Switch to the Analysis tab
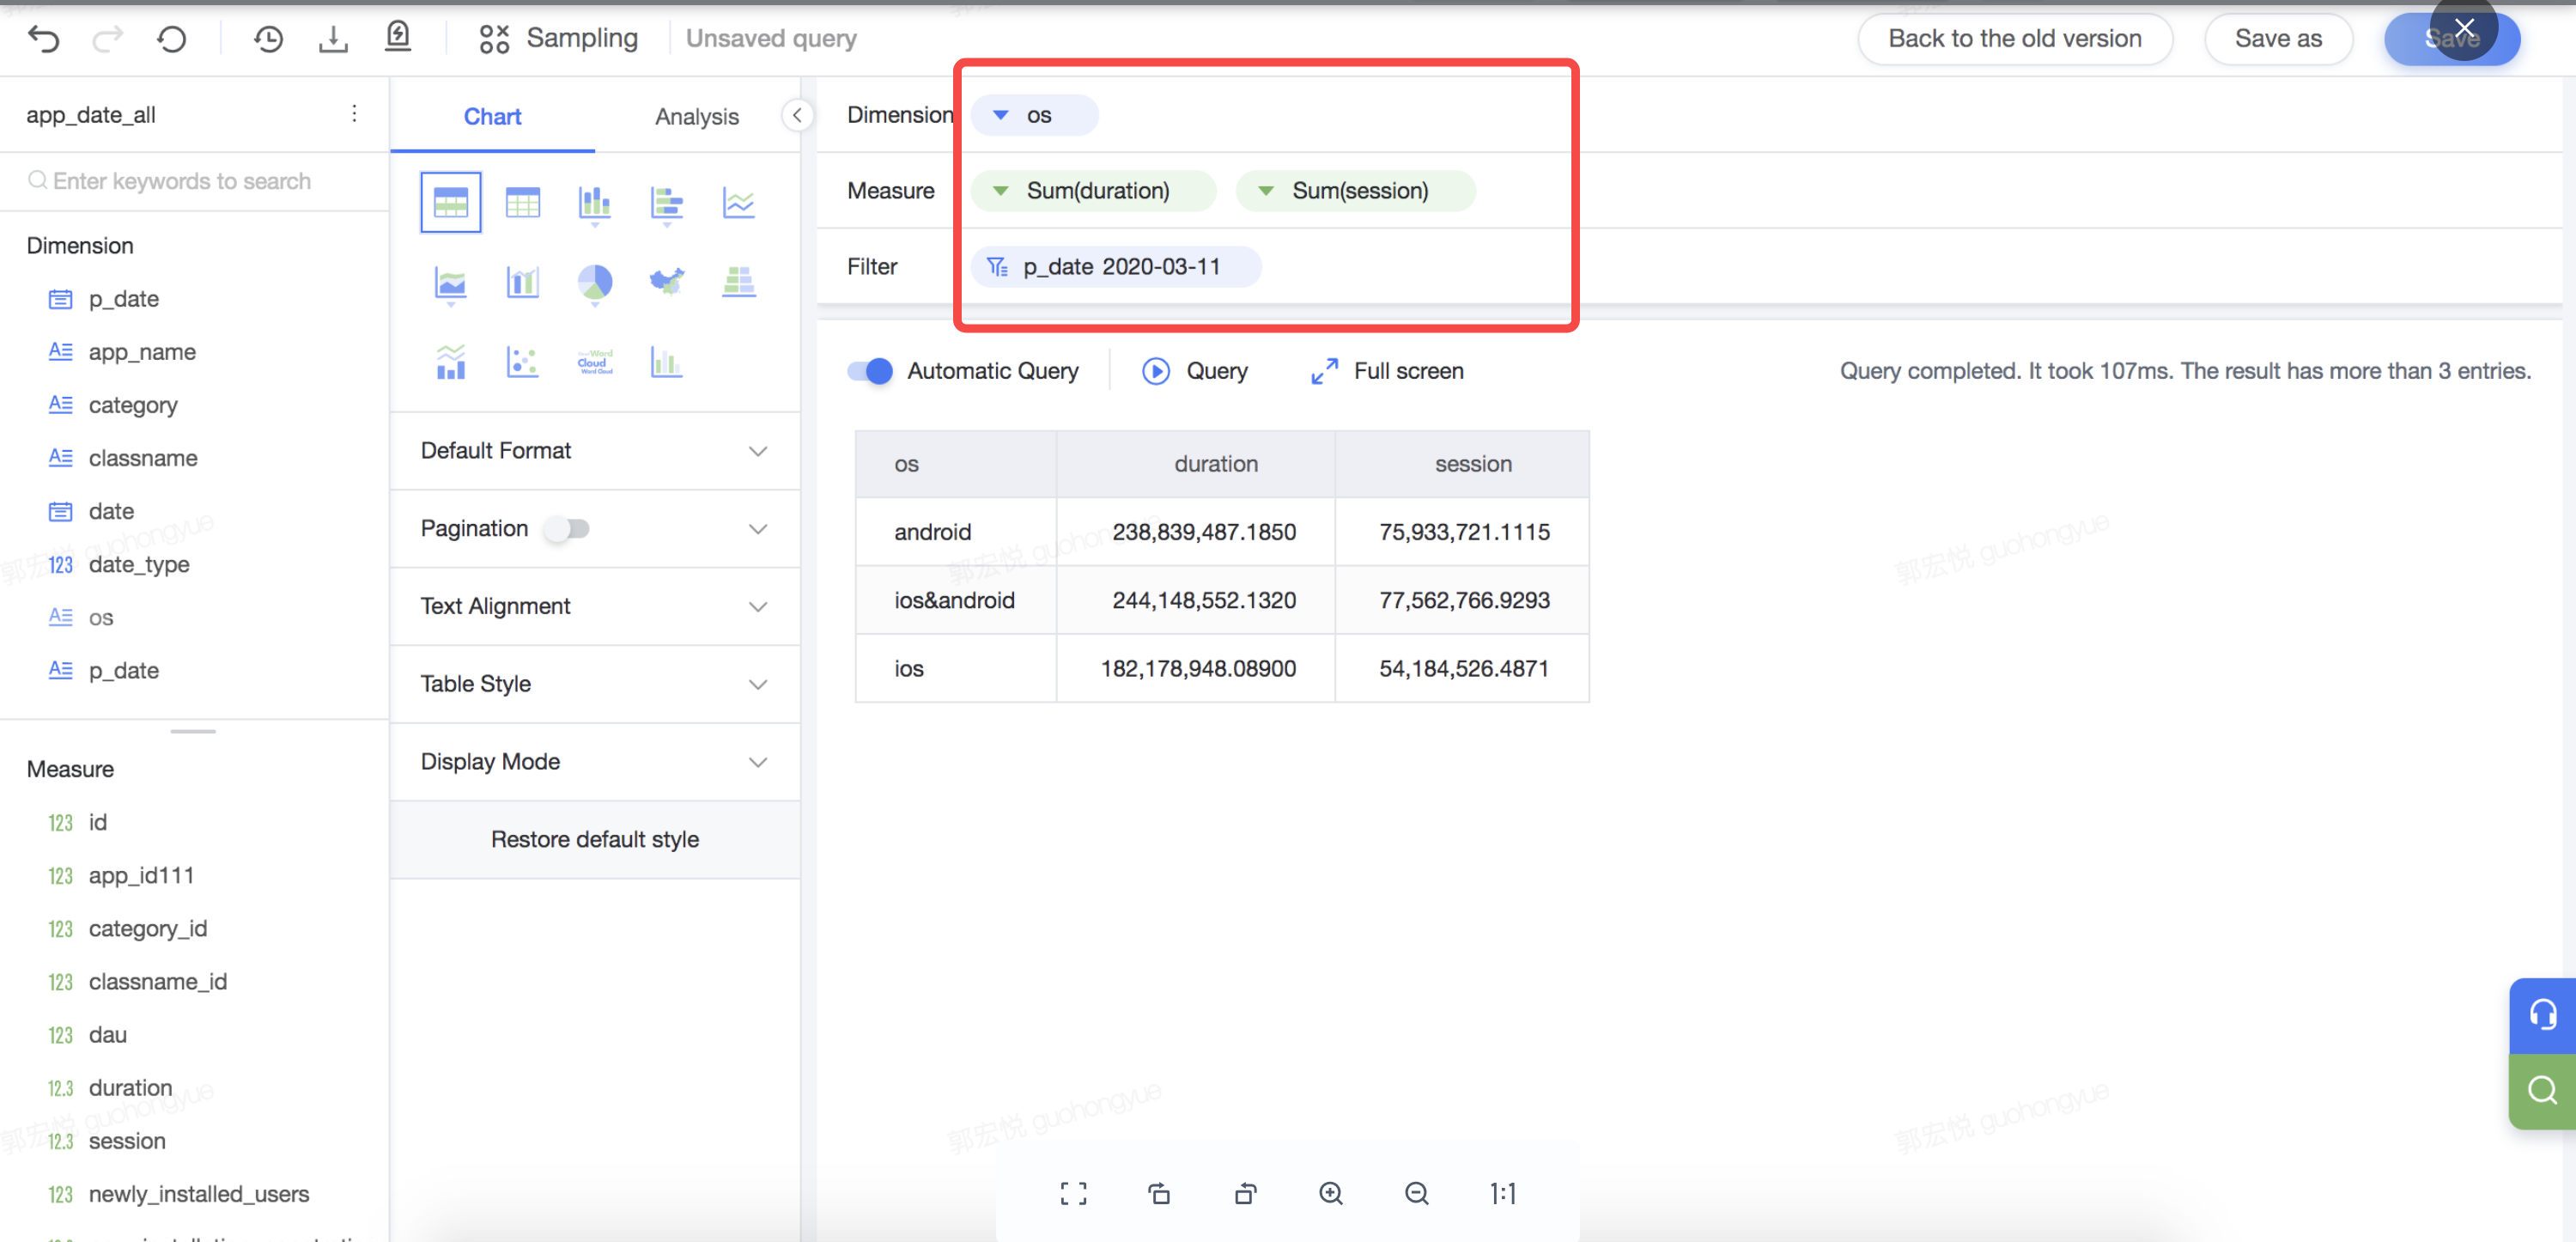The image size is (2576, 1242). 697,116
